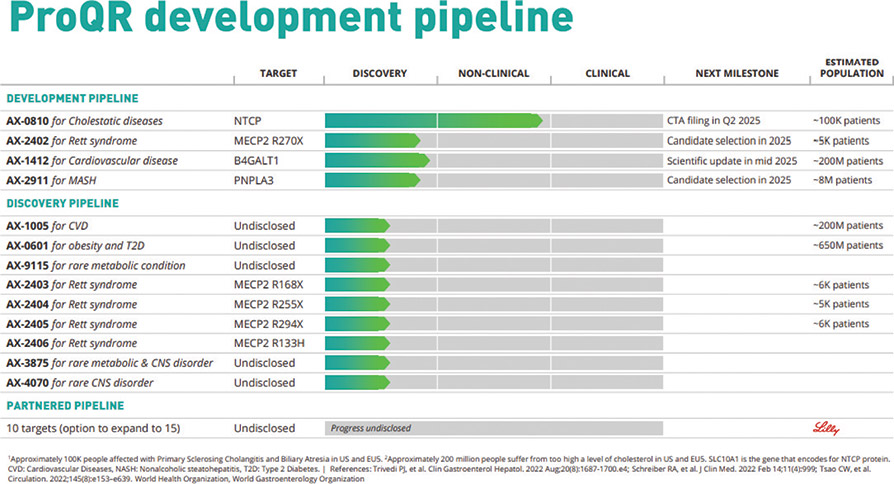
Task: Click the NTCP target cell
Action: 247,121
